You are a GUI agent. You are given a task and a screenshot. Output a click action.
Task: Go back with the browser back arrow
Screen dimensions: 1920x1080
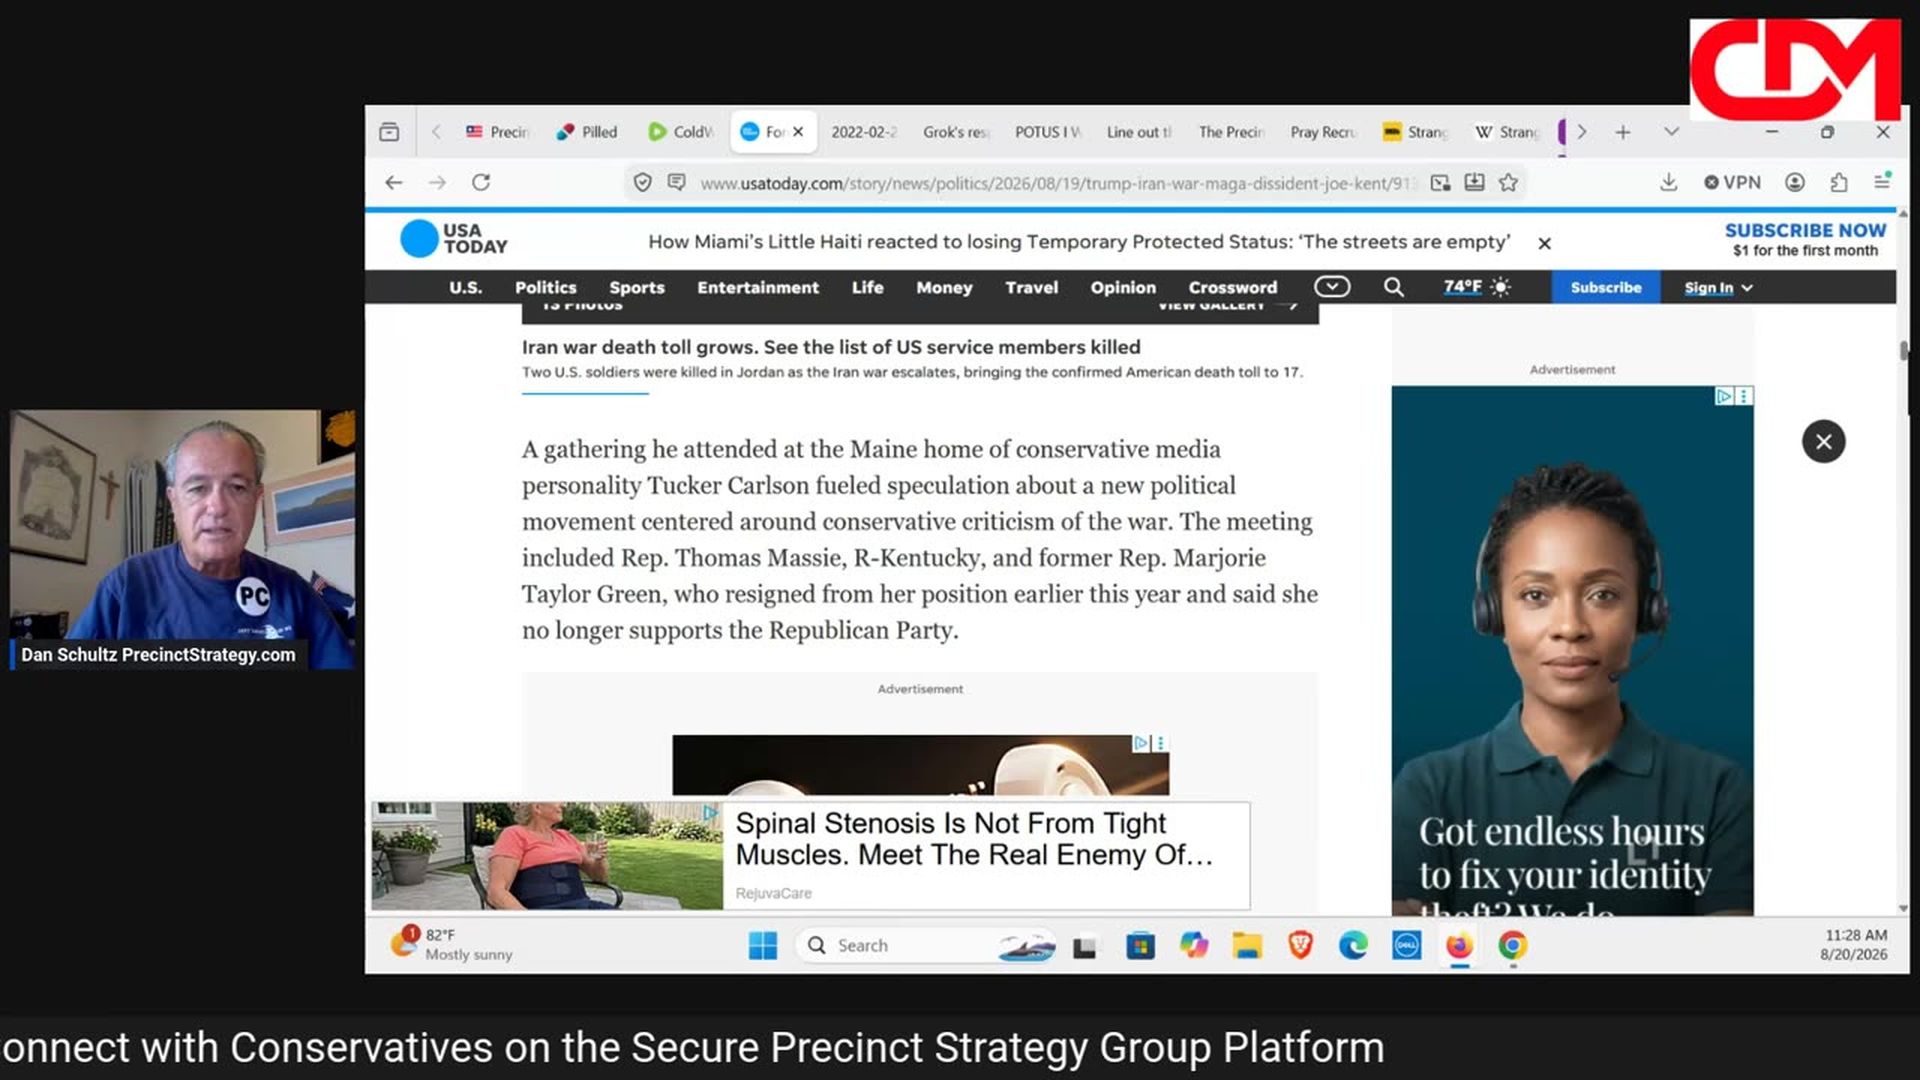coord(394,182)
